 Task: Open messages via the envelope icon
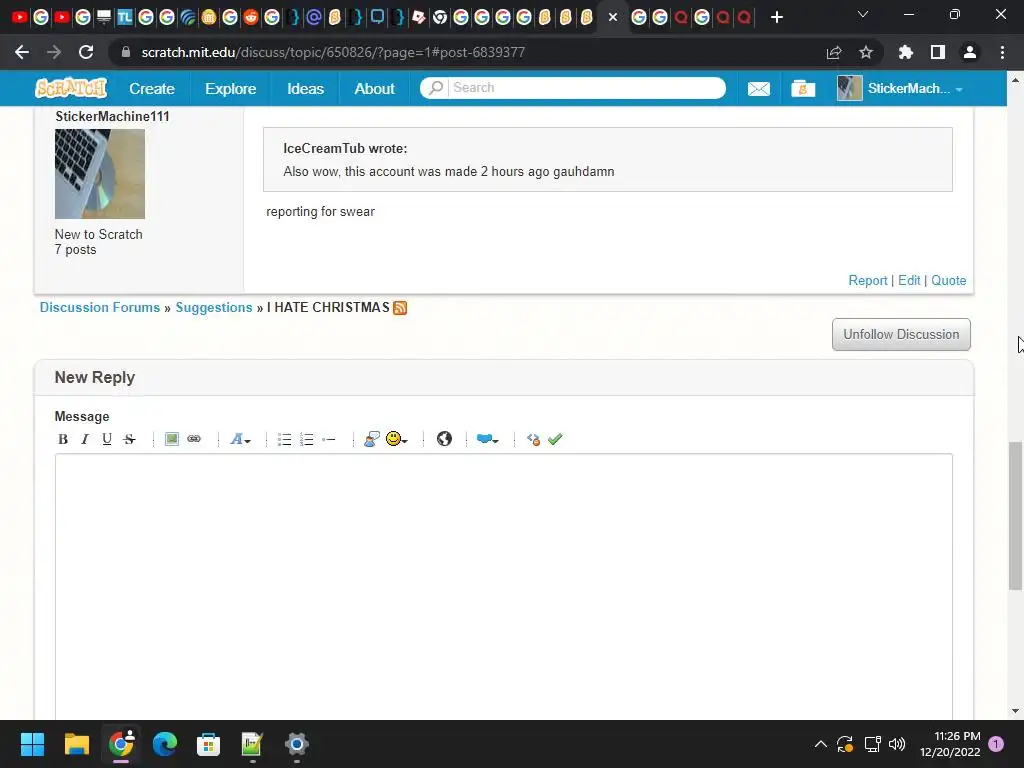758,89
